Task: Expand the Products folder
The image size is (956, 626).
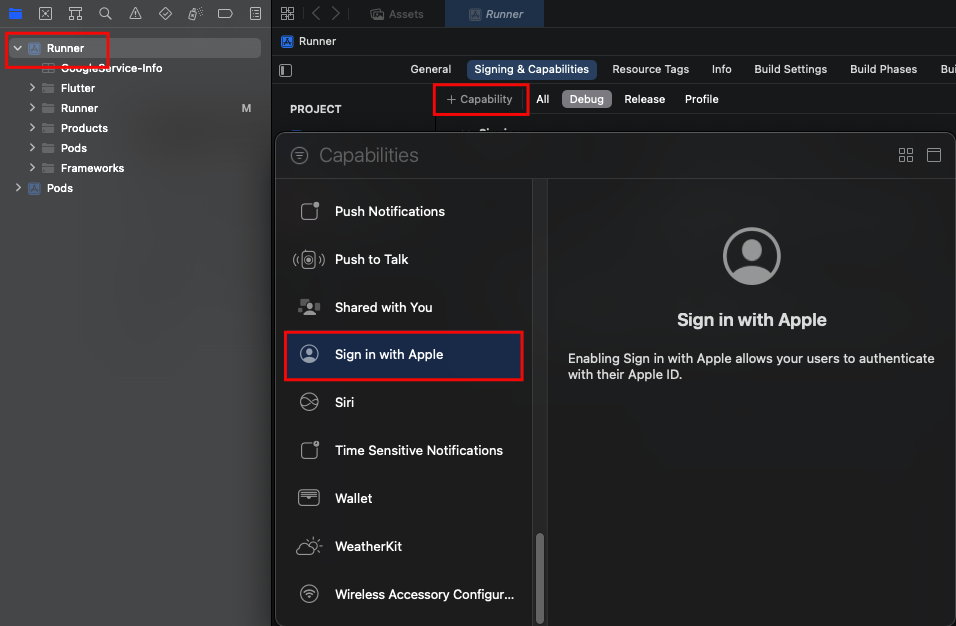Action: click(x=32, y=128)
